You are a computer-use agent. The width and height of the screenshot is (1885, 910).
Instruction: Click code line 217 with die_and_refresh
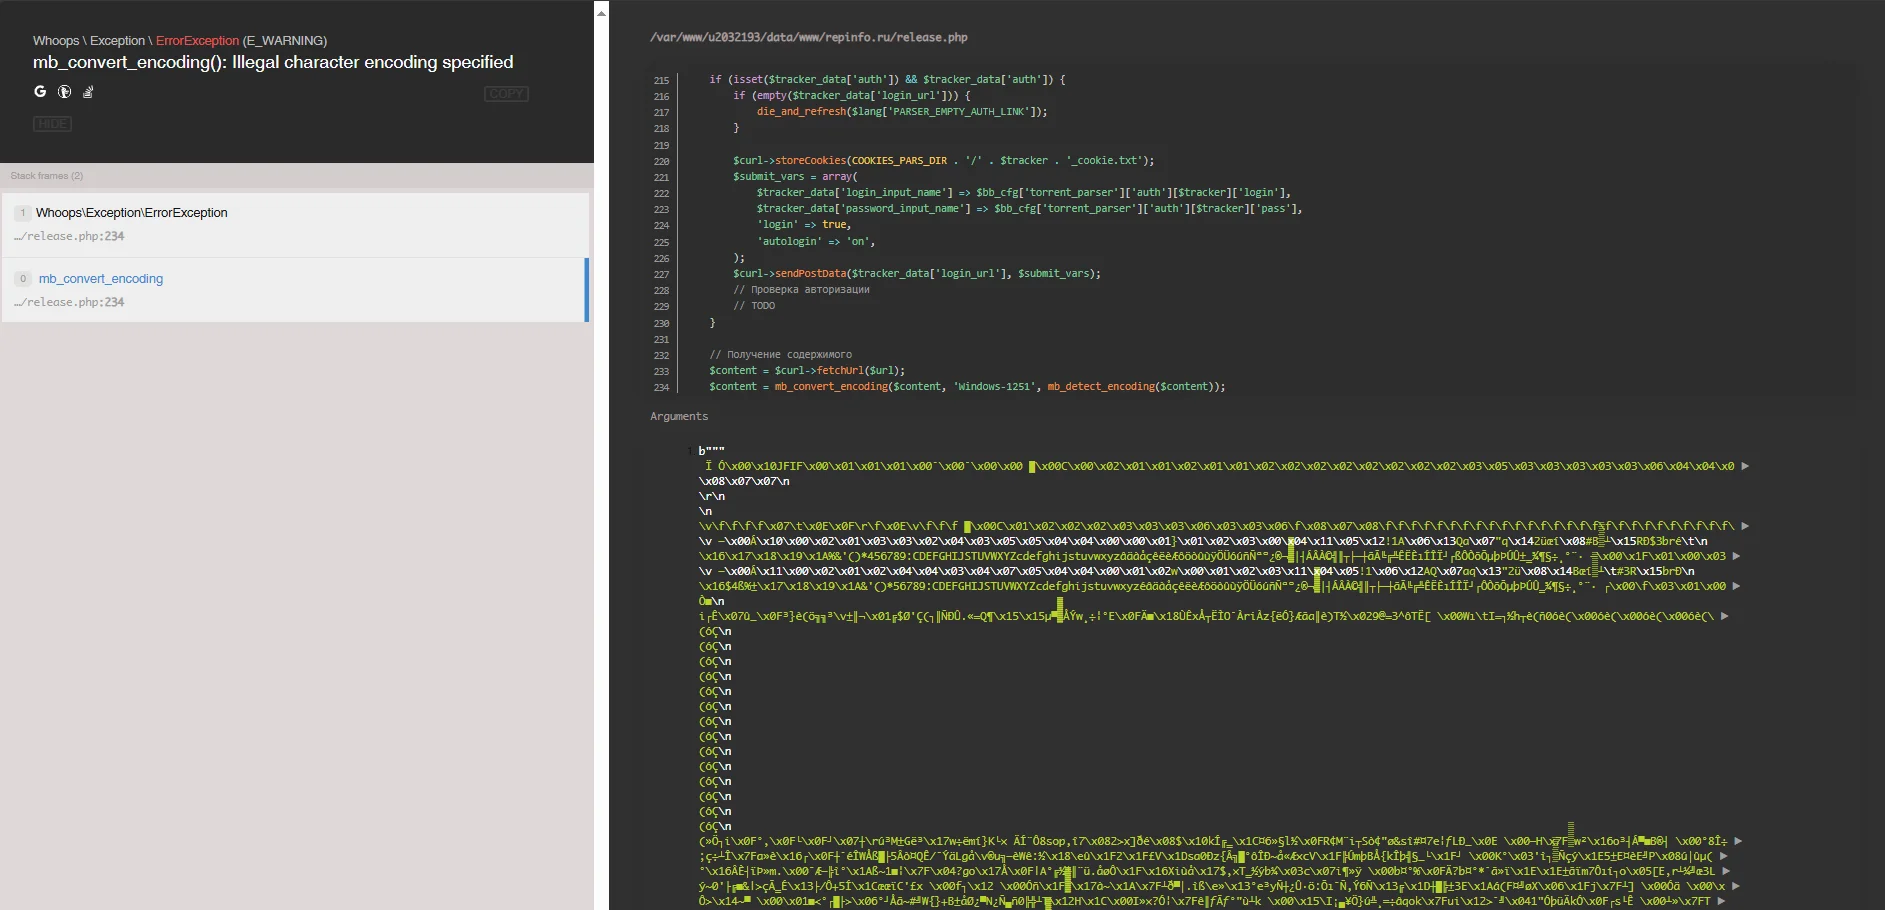902,112
